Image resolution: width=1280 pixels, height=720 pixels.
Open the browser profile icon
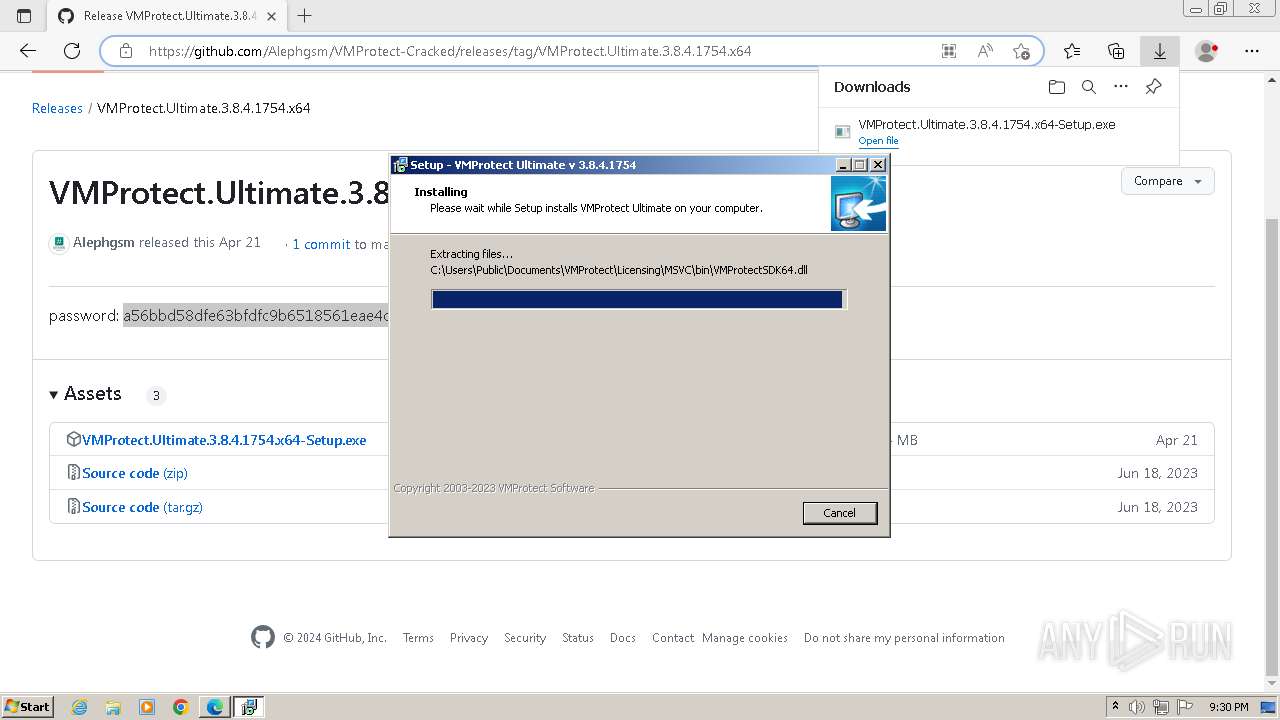1207,51
